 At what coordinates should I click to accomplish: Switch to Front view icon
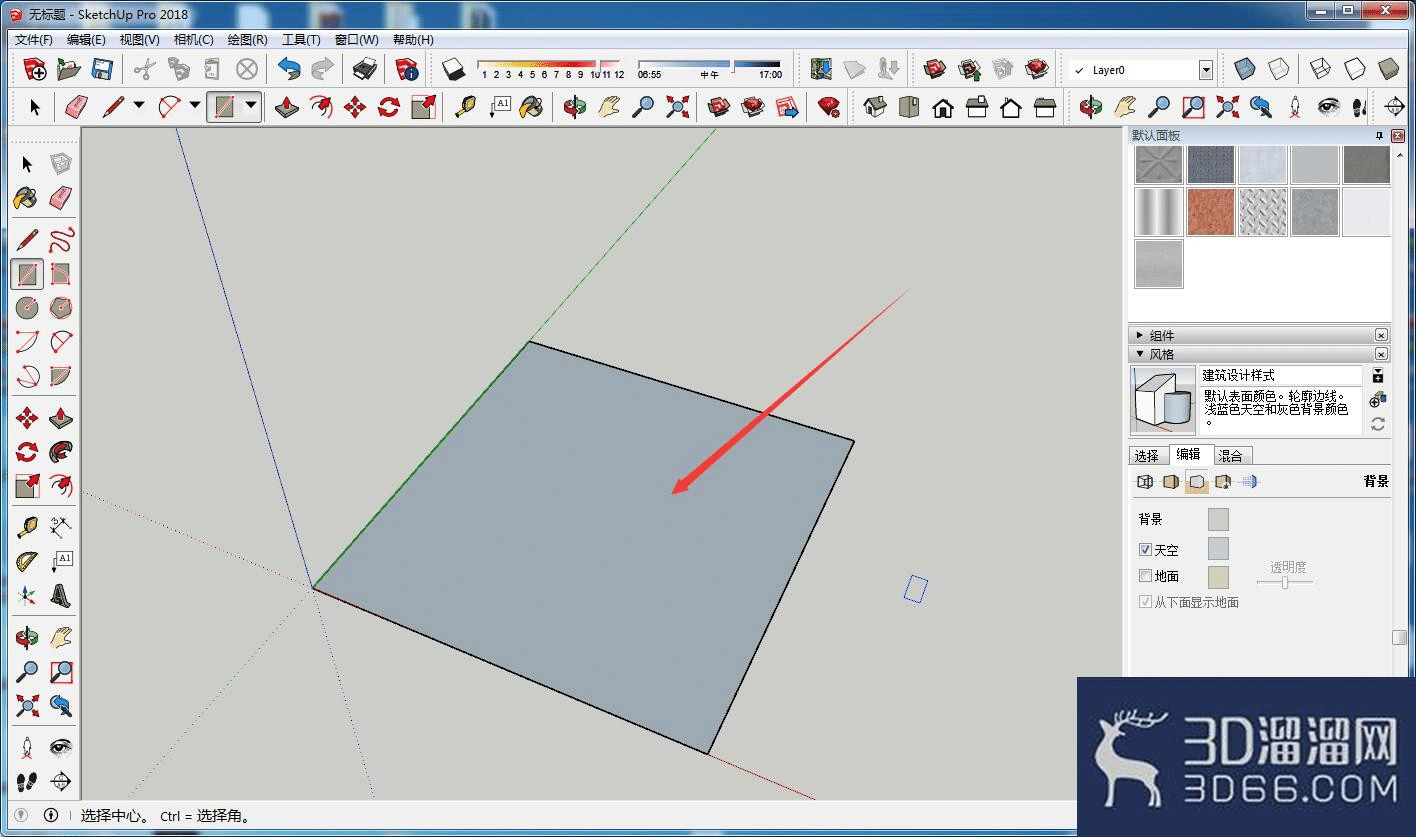943,107
